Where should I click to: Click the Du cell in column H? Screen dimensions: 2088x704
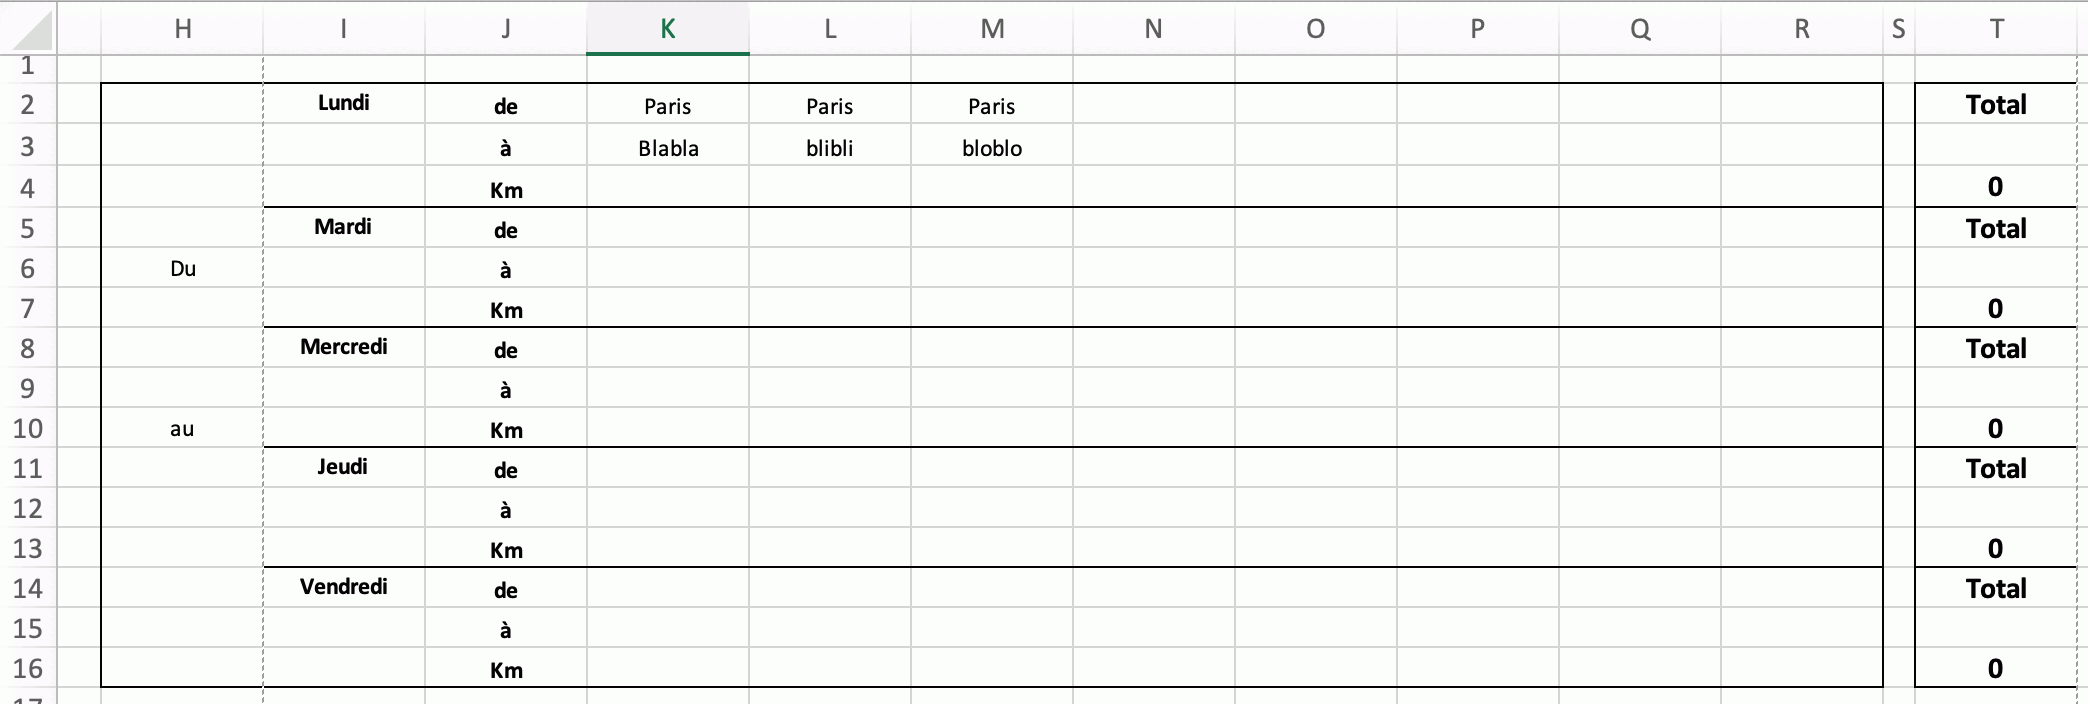[183, 269]
